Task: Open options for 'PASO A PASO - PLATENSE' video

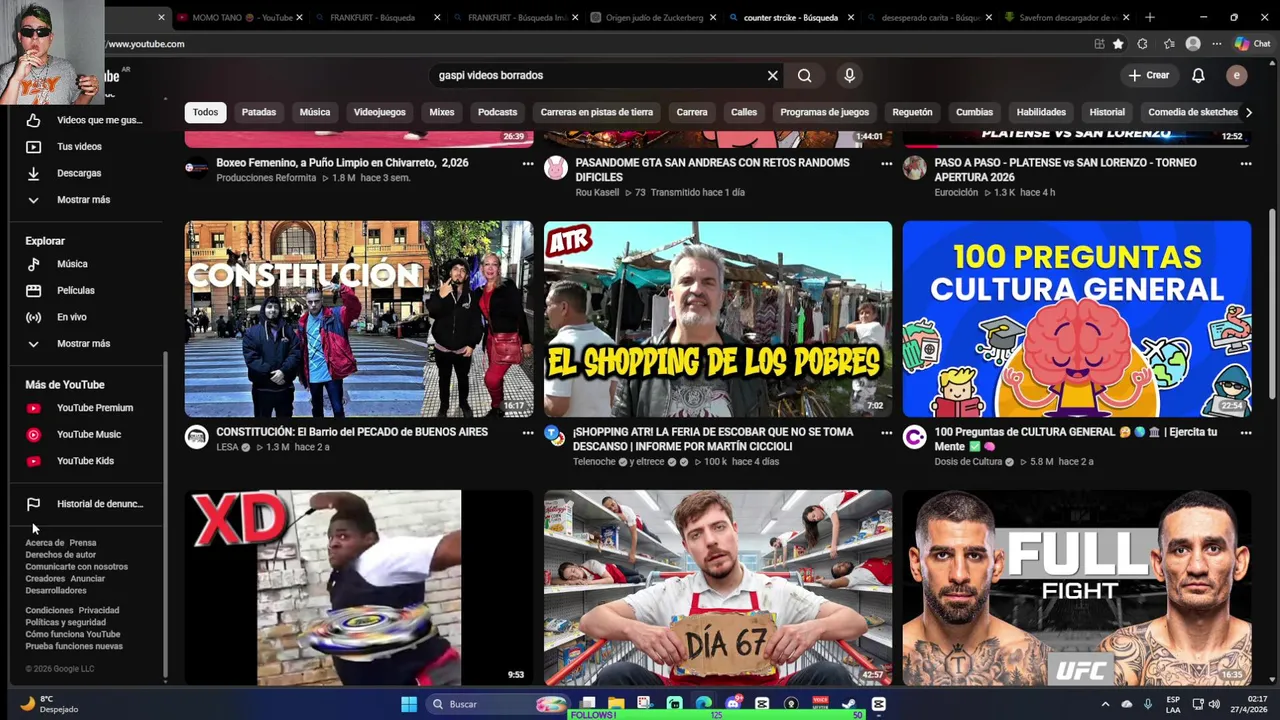Action: click(1245, 163)
